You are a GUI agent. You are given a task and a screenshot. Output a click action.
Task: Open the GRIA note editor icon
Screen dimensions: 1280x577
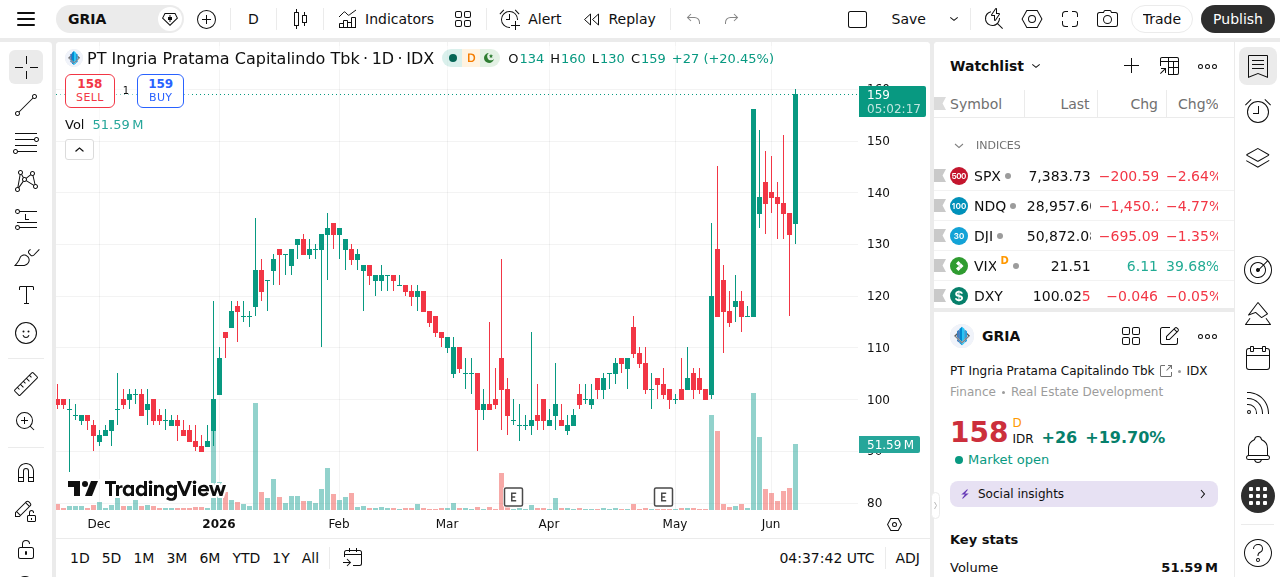pos(1169,336)
